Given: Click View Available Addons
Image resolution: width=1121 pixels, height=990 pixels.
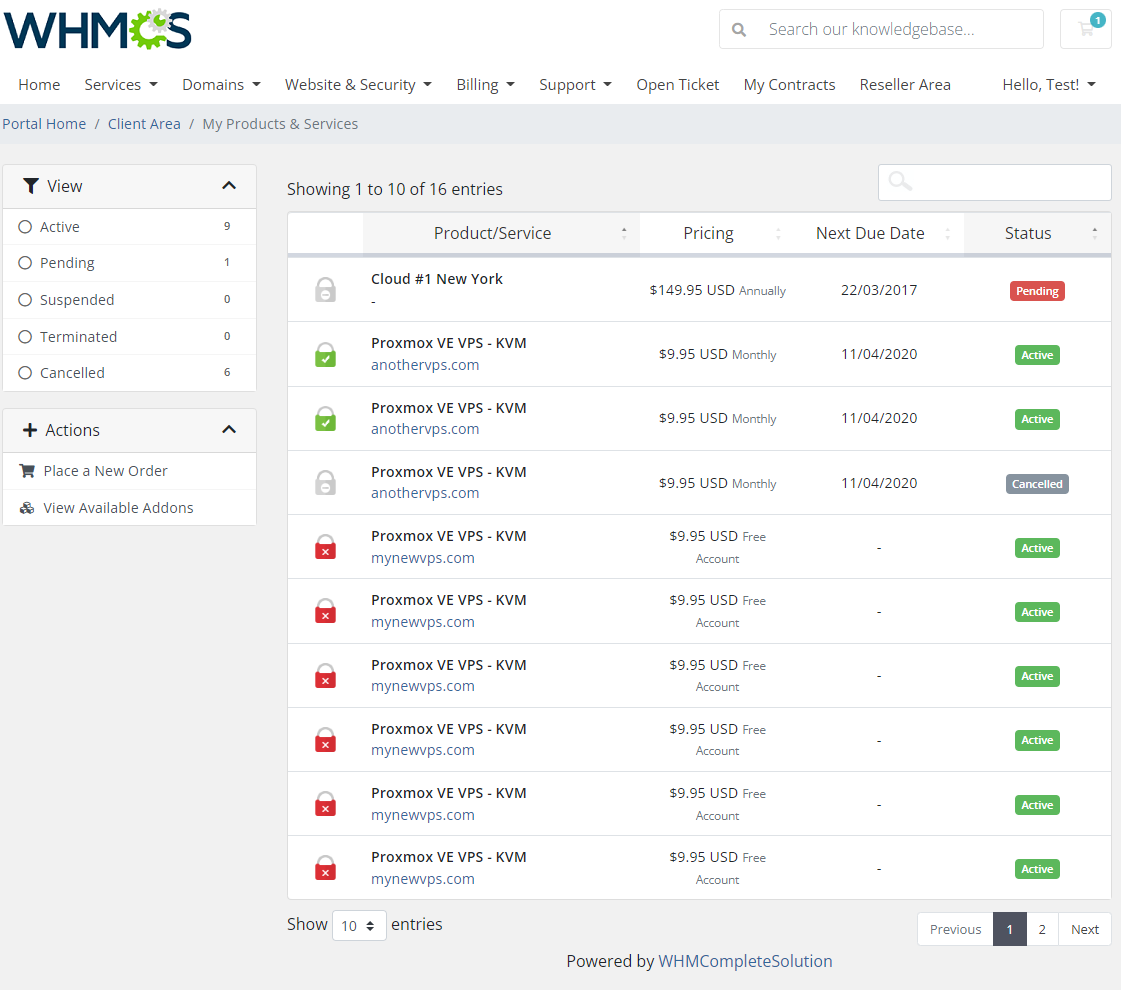Looking at the screenshot, I should click(x=118, y=508).
